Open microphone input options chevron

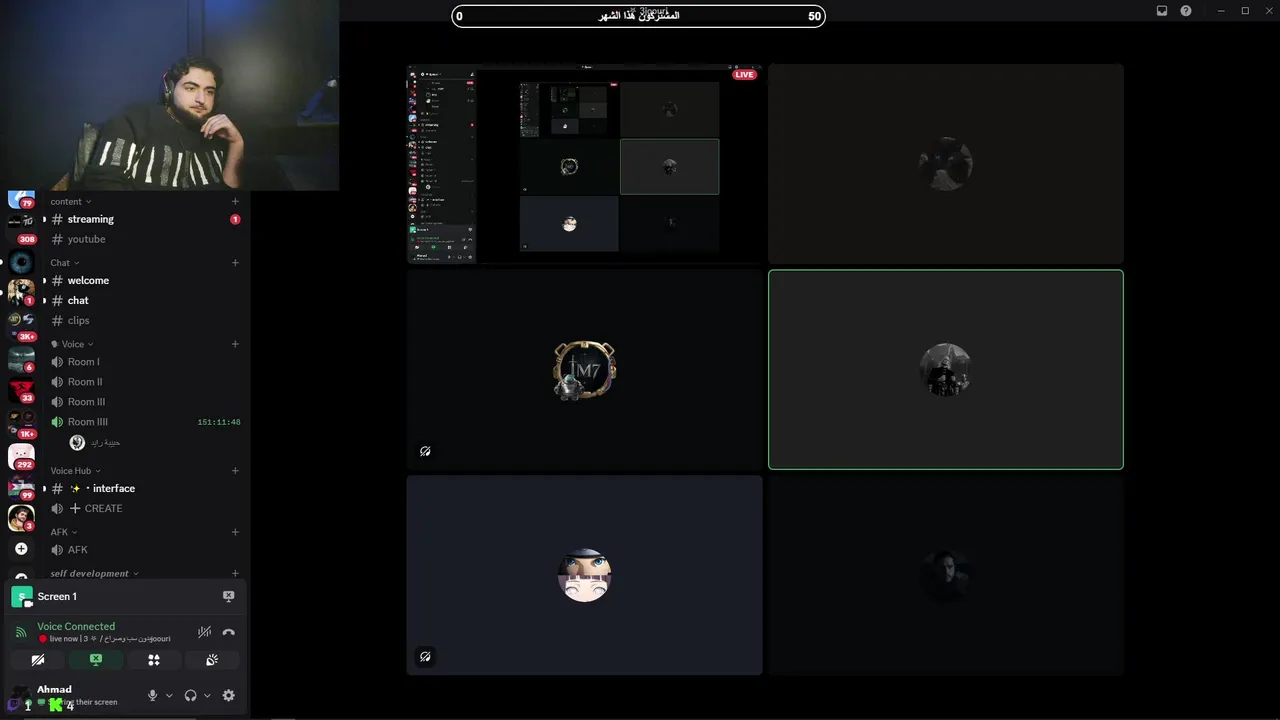(x=169, y=695)
